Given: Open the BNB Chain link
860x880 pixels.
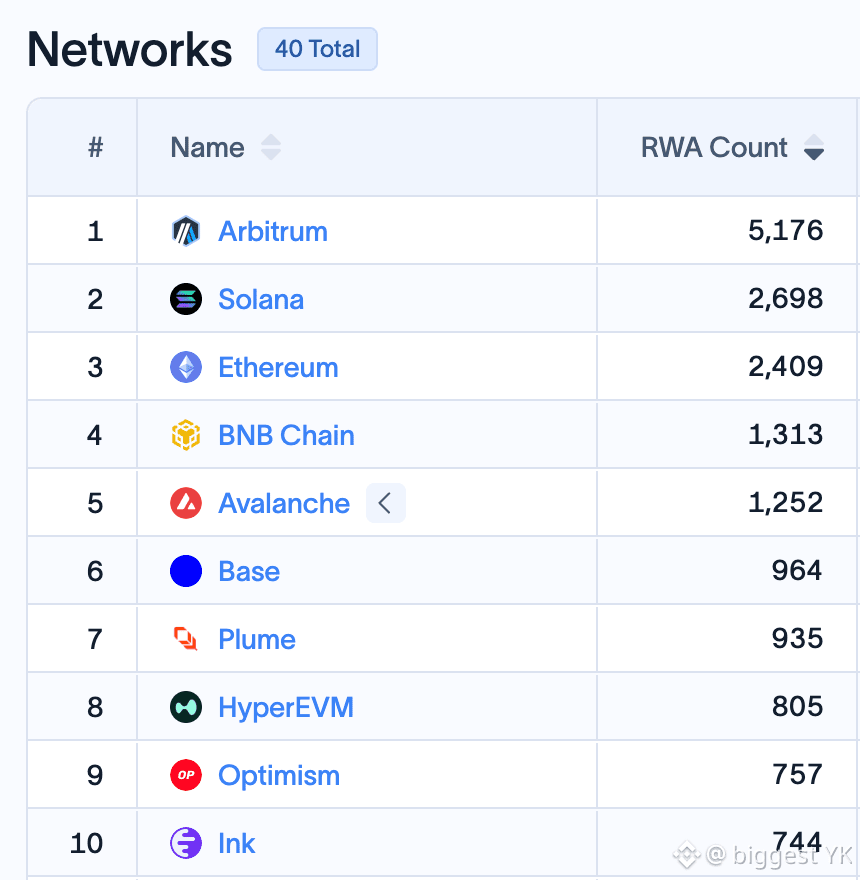Looking at the screenshot, I should click(286, 435).
